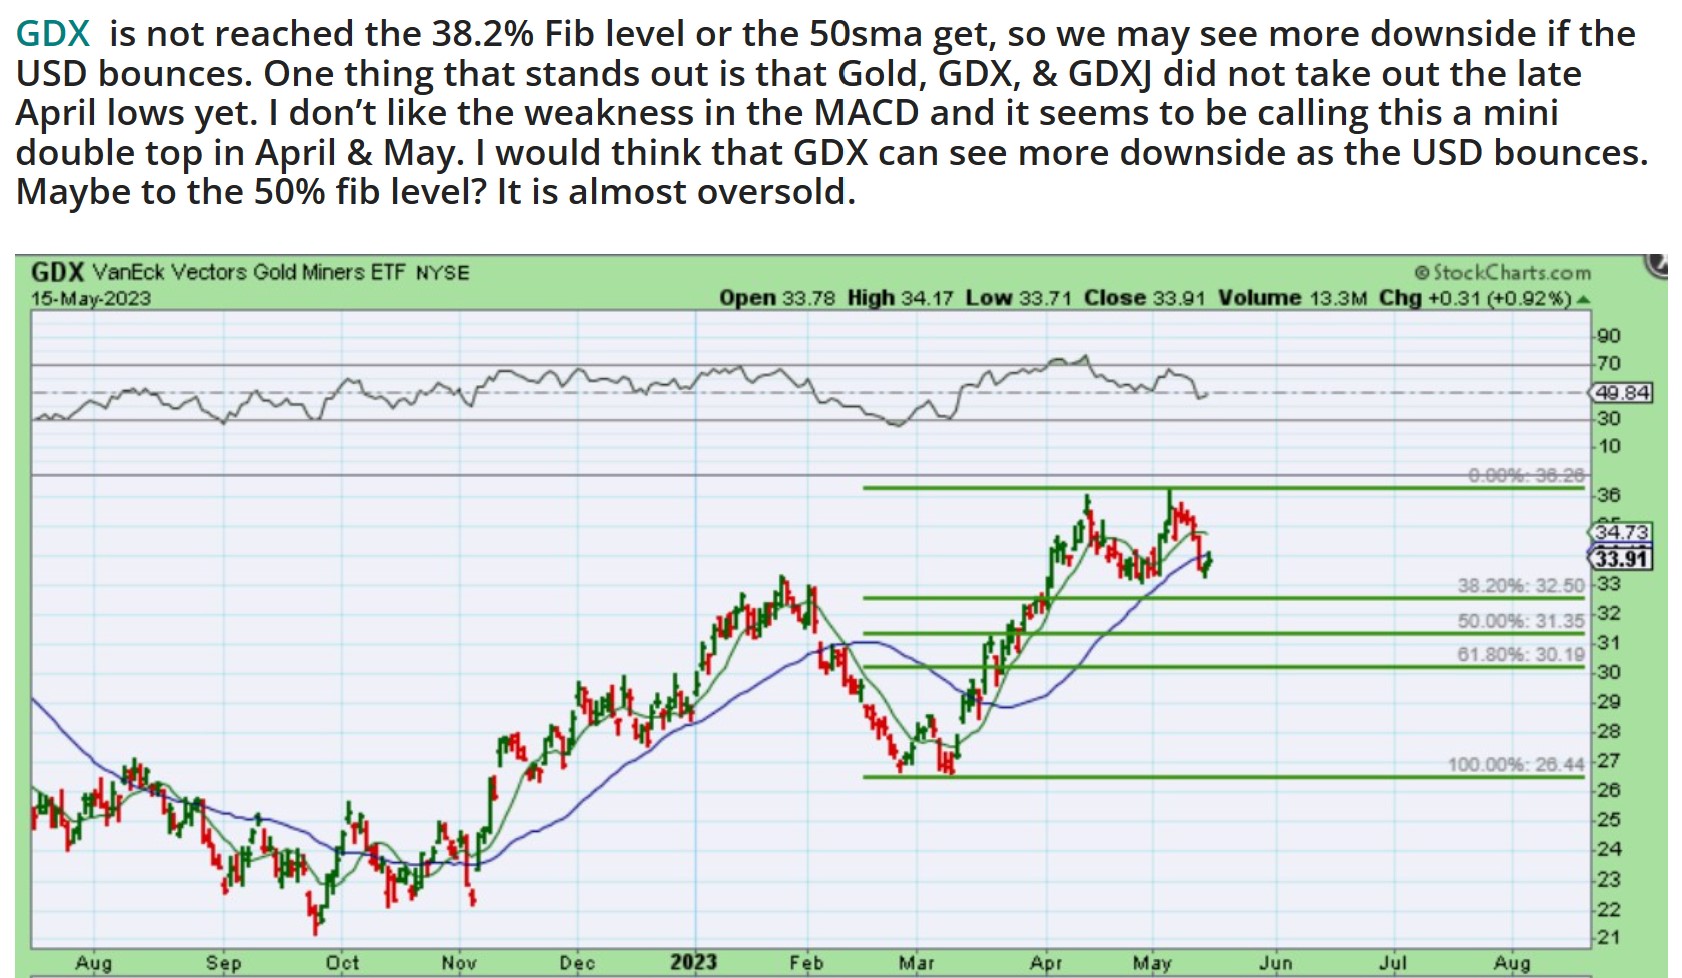Click the RSI axis label 70
This screenshot has height=978, width=1682.
(x=1609, y=364)
